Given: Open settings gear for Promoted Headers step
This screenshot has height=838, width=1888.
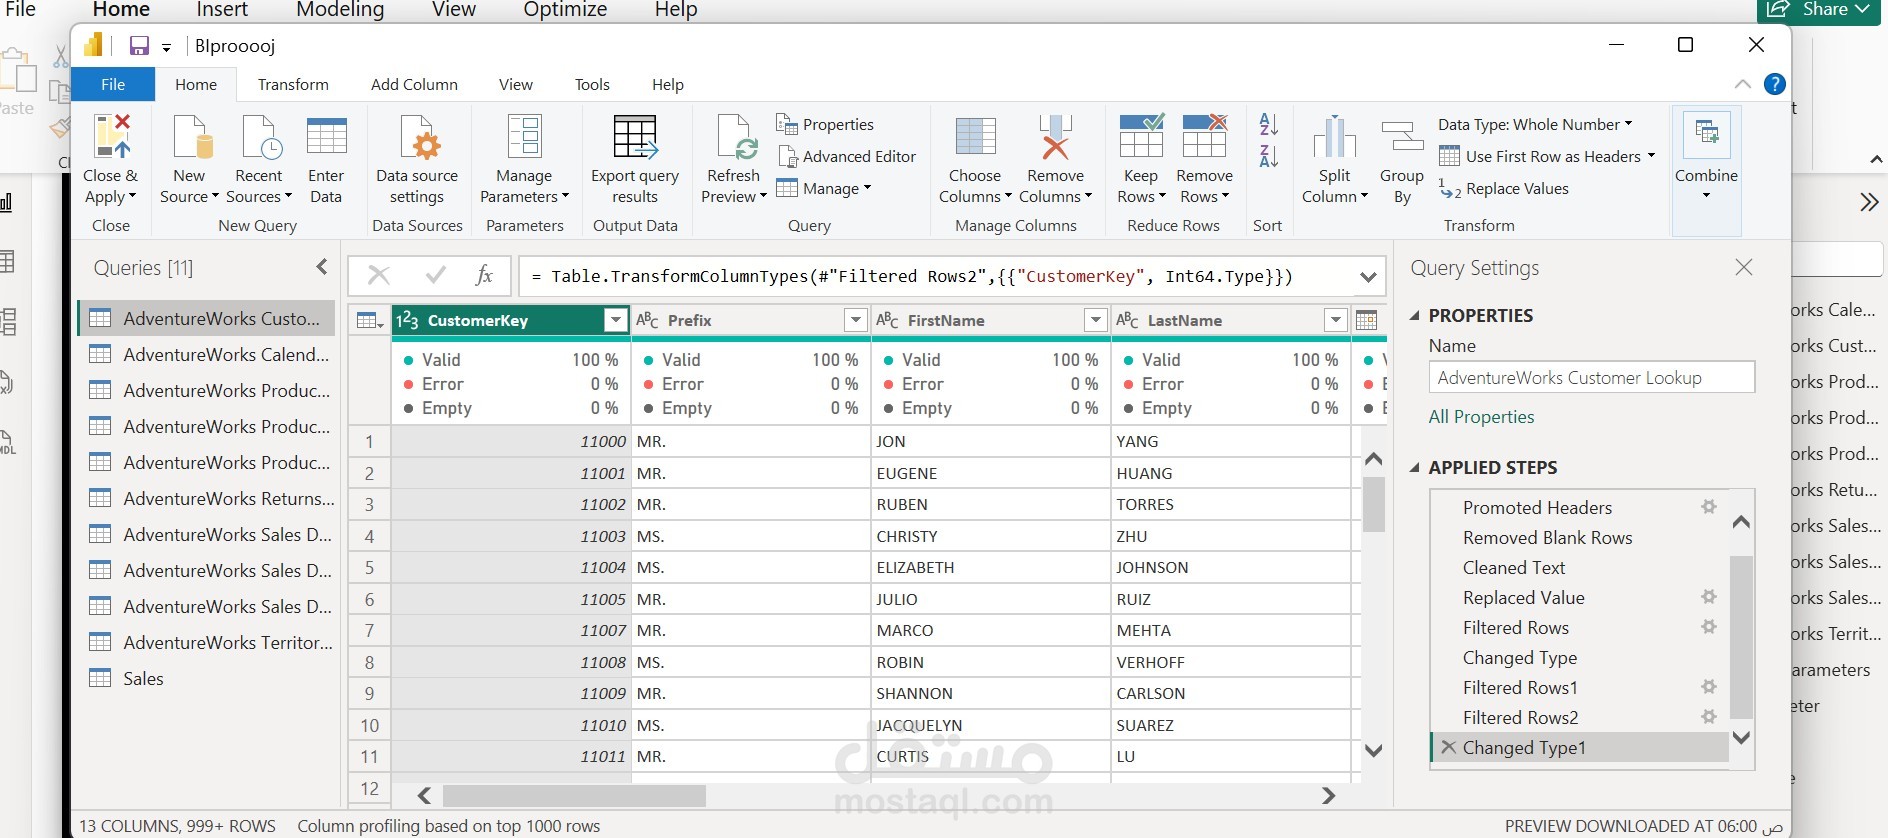Looking at the screenshot, I should [1709, 507].
